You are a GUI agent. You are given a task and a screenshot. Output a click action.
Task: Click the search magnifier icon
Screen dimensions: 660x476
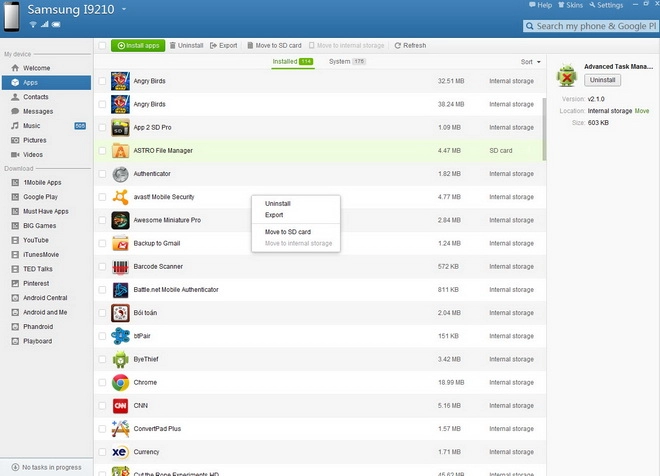(x=530, y=26)
